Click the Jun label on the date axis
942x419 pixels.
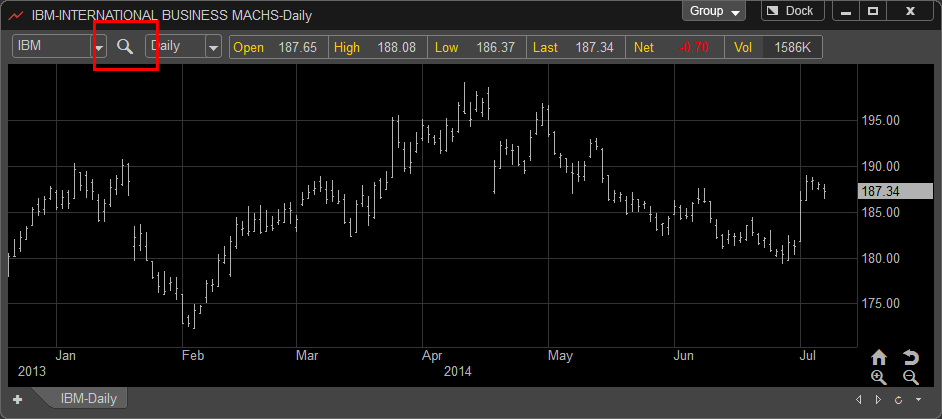pos(684,356)
